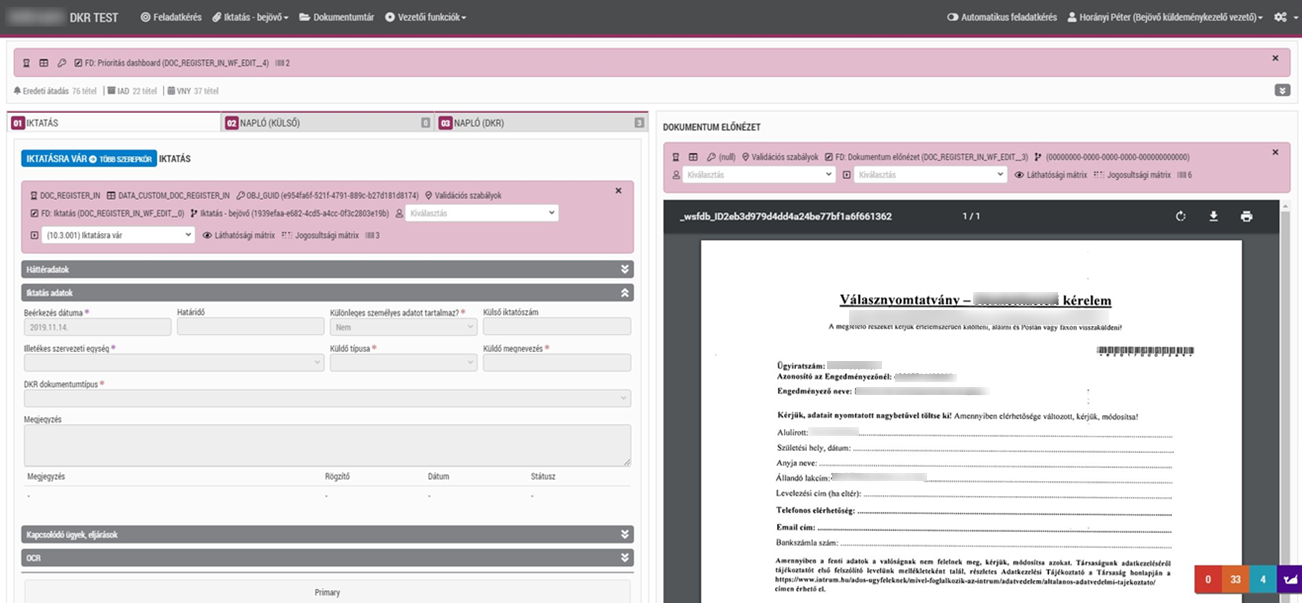The height and width of the screenshot is (603, 1302).
Task: Click play-square icon beside Iktatásra vár dropdown
Action: coord(35,235)
